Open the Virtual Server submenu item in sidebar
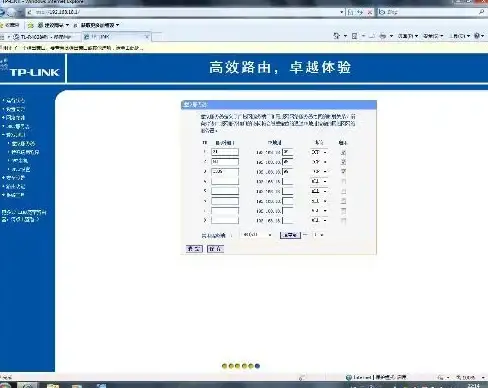 pos(23,144)
